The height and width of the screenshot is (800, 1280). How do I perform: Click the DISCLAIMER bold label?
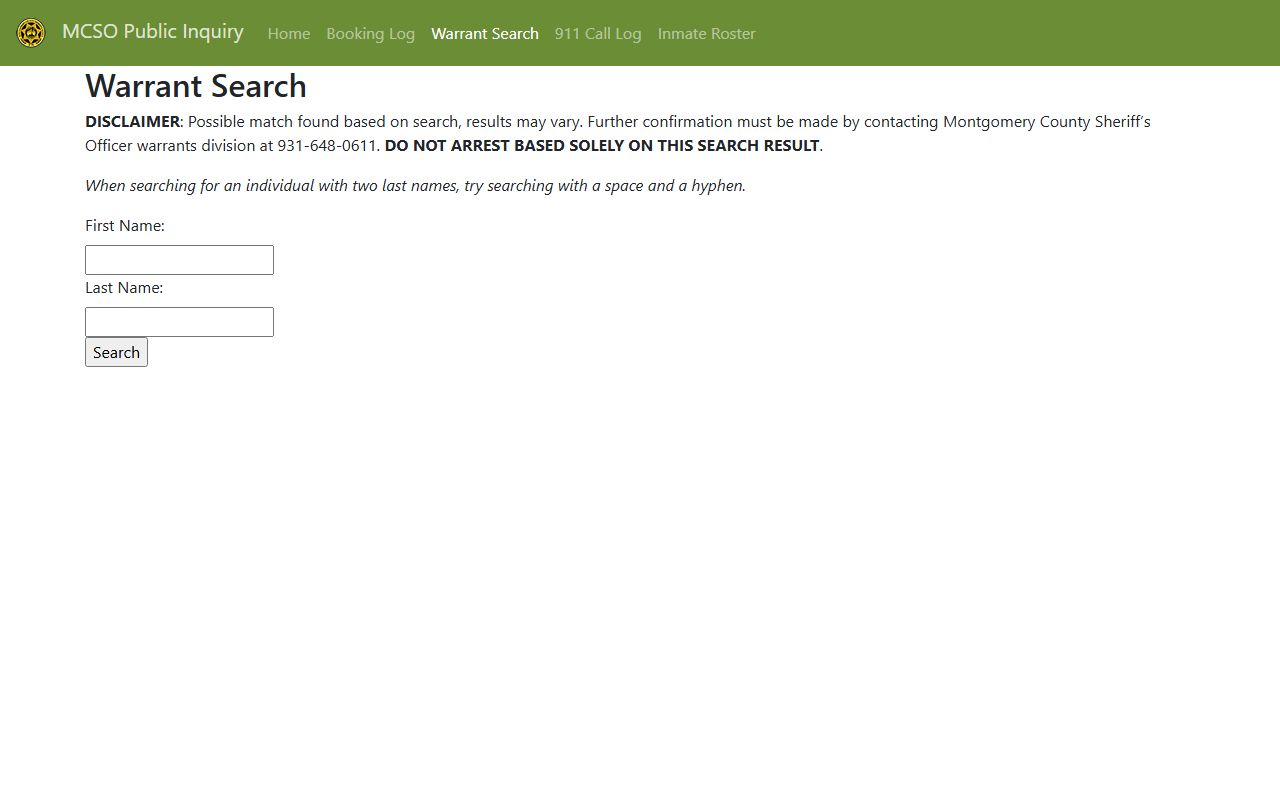(x=132, y=122)
